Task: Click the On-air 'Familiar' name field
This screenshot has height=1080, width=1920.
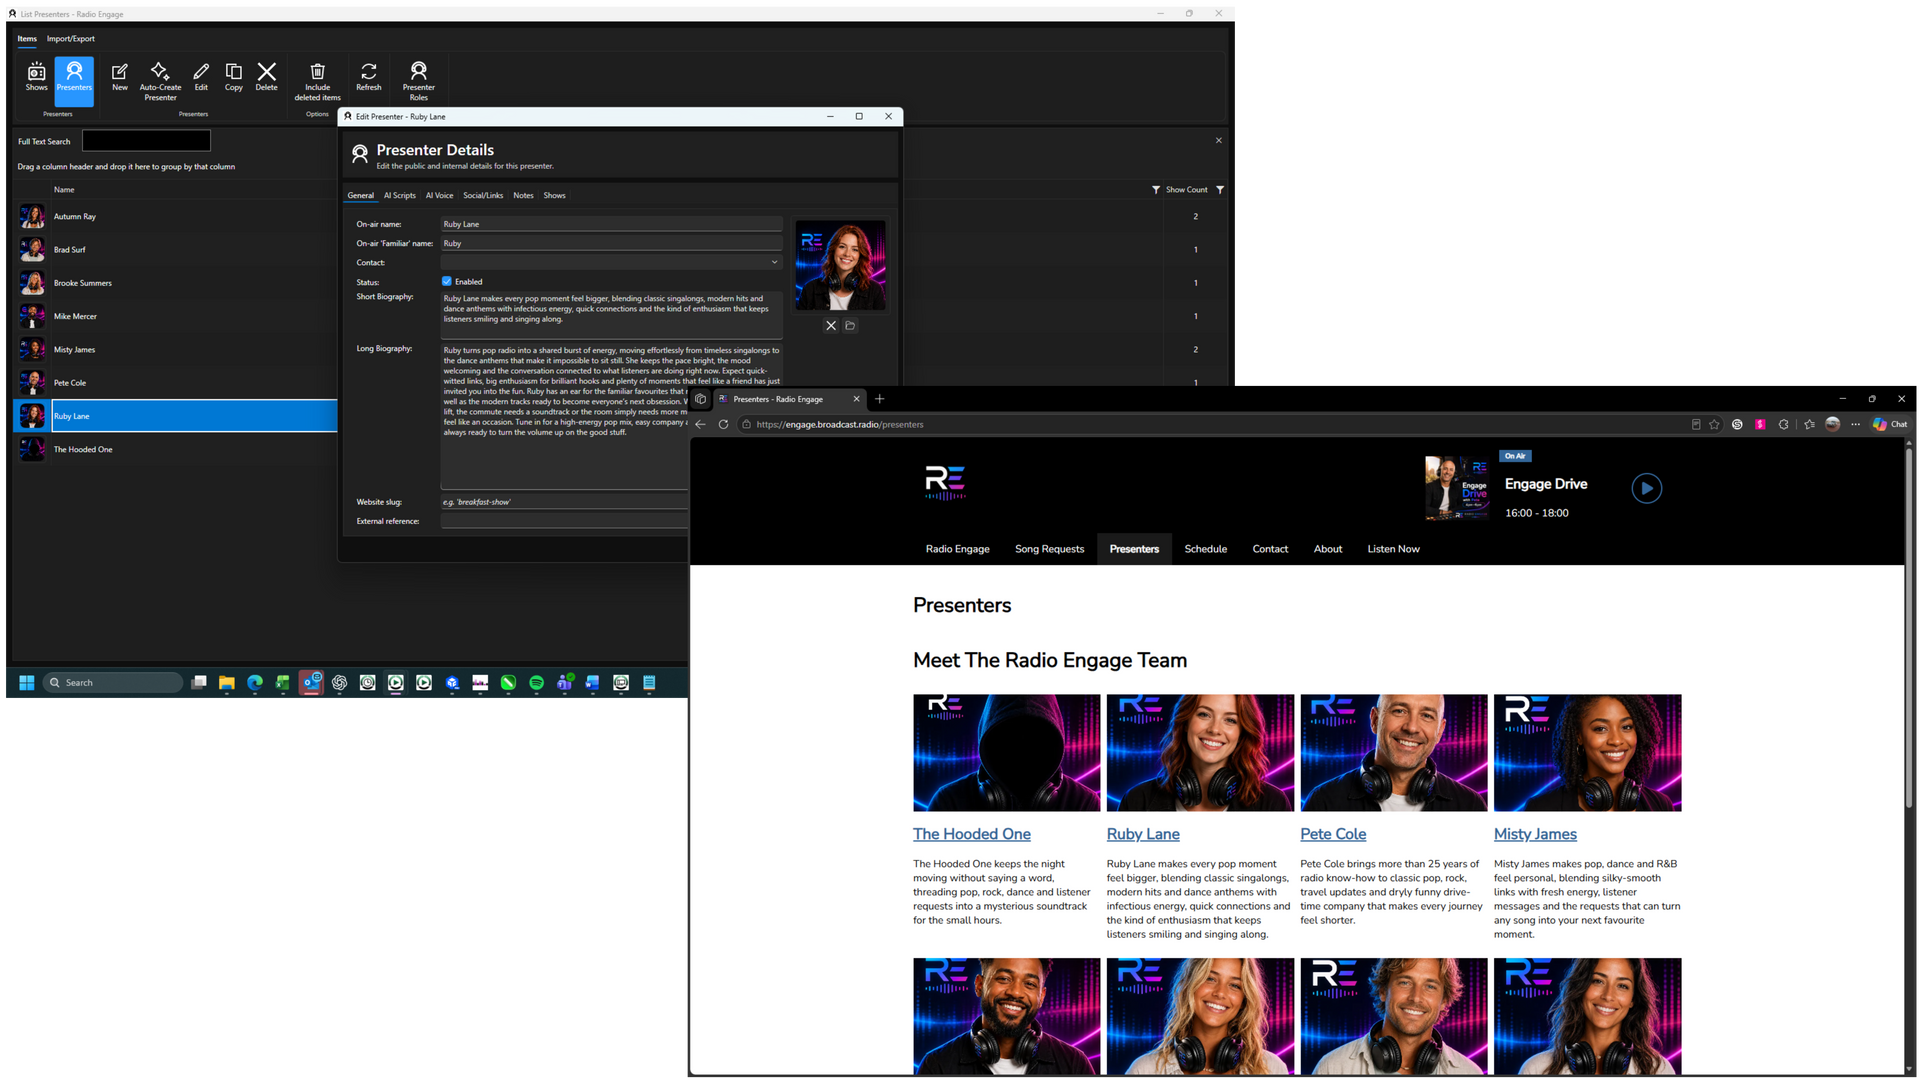Action: pos(611,243)
